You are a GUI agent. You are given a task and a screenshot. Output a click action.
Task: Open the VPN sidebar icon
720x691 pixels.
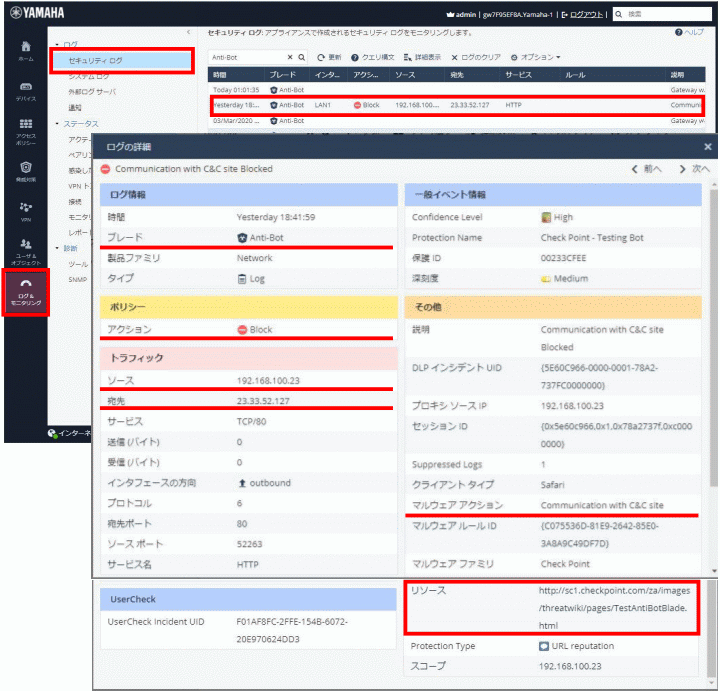[x=25, y=210]
